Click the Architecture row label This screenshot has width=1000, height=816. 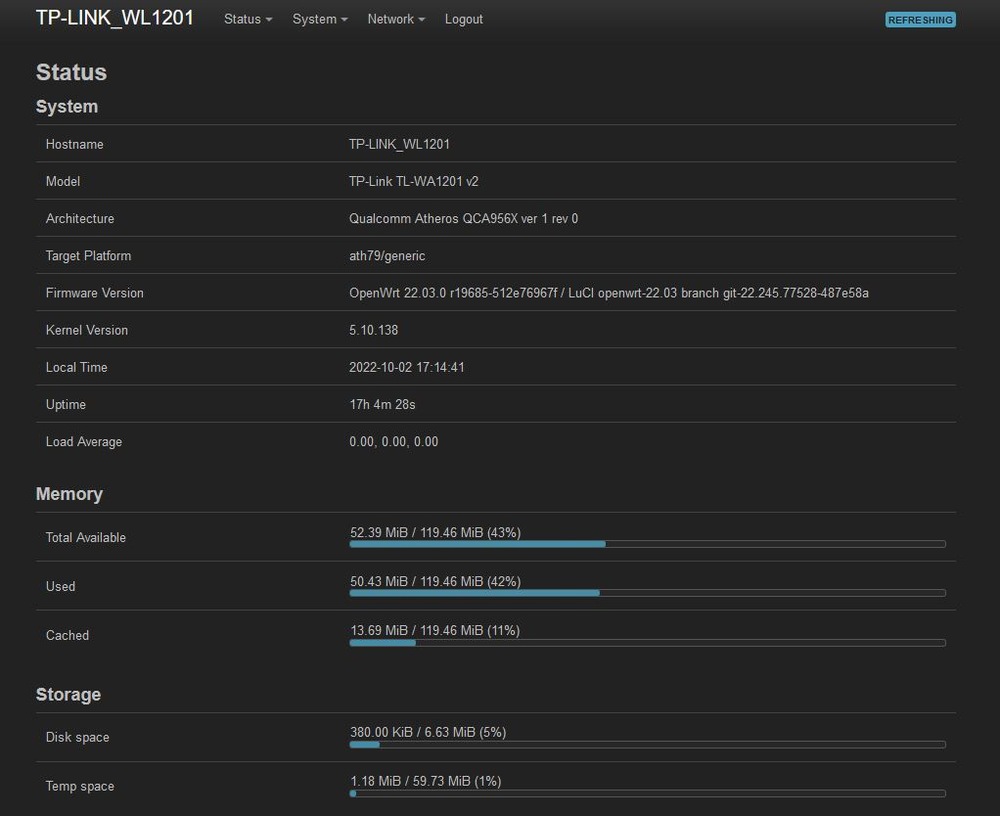click(80, 218)
